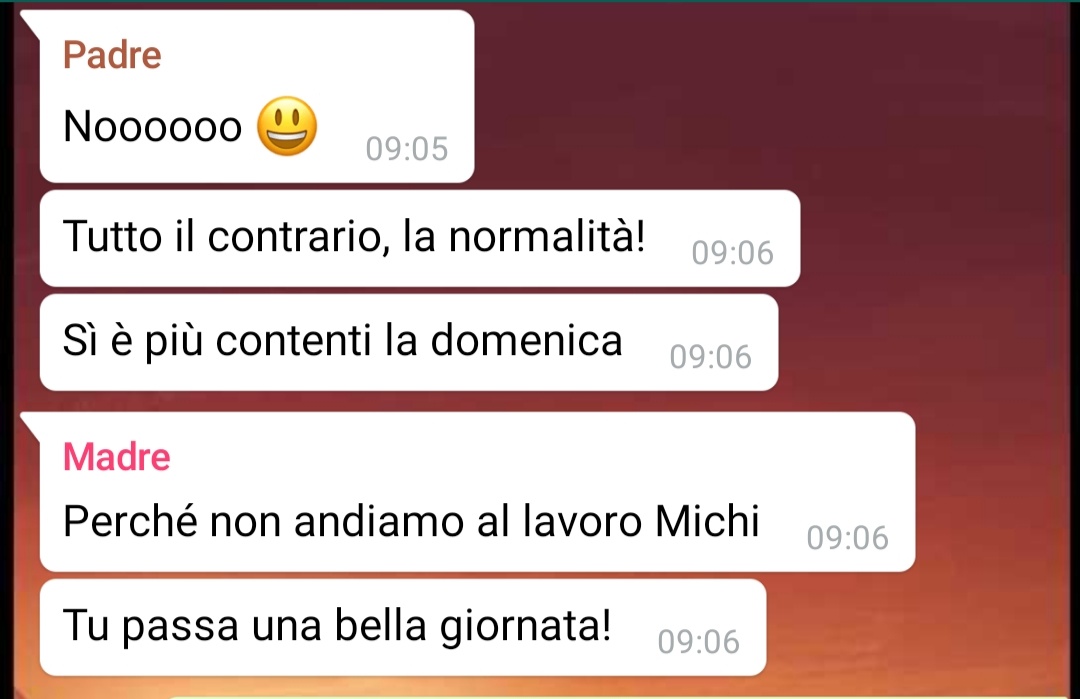
Task: Select the message Tutto il contrario, la normalità!
Action: [x=420, y=238]
